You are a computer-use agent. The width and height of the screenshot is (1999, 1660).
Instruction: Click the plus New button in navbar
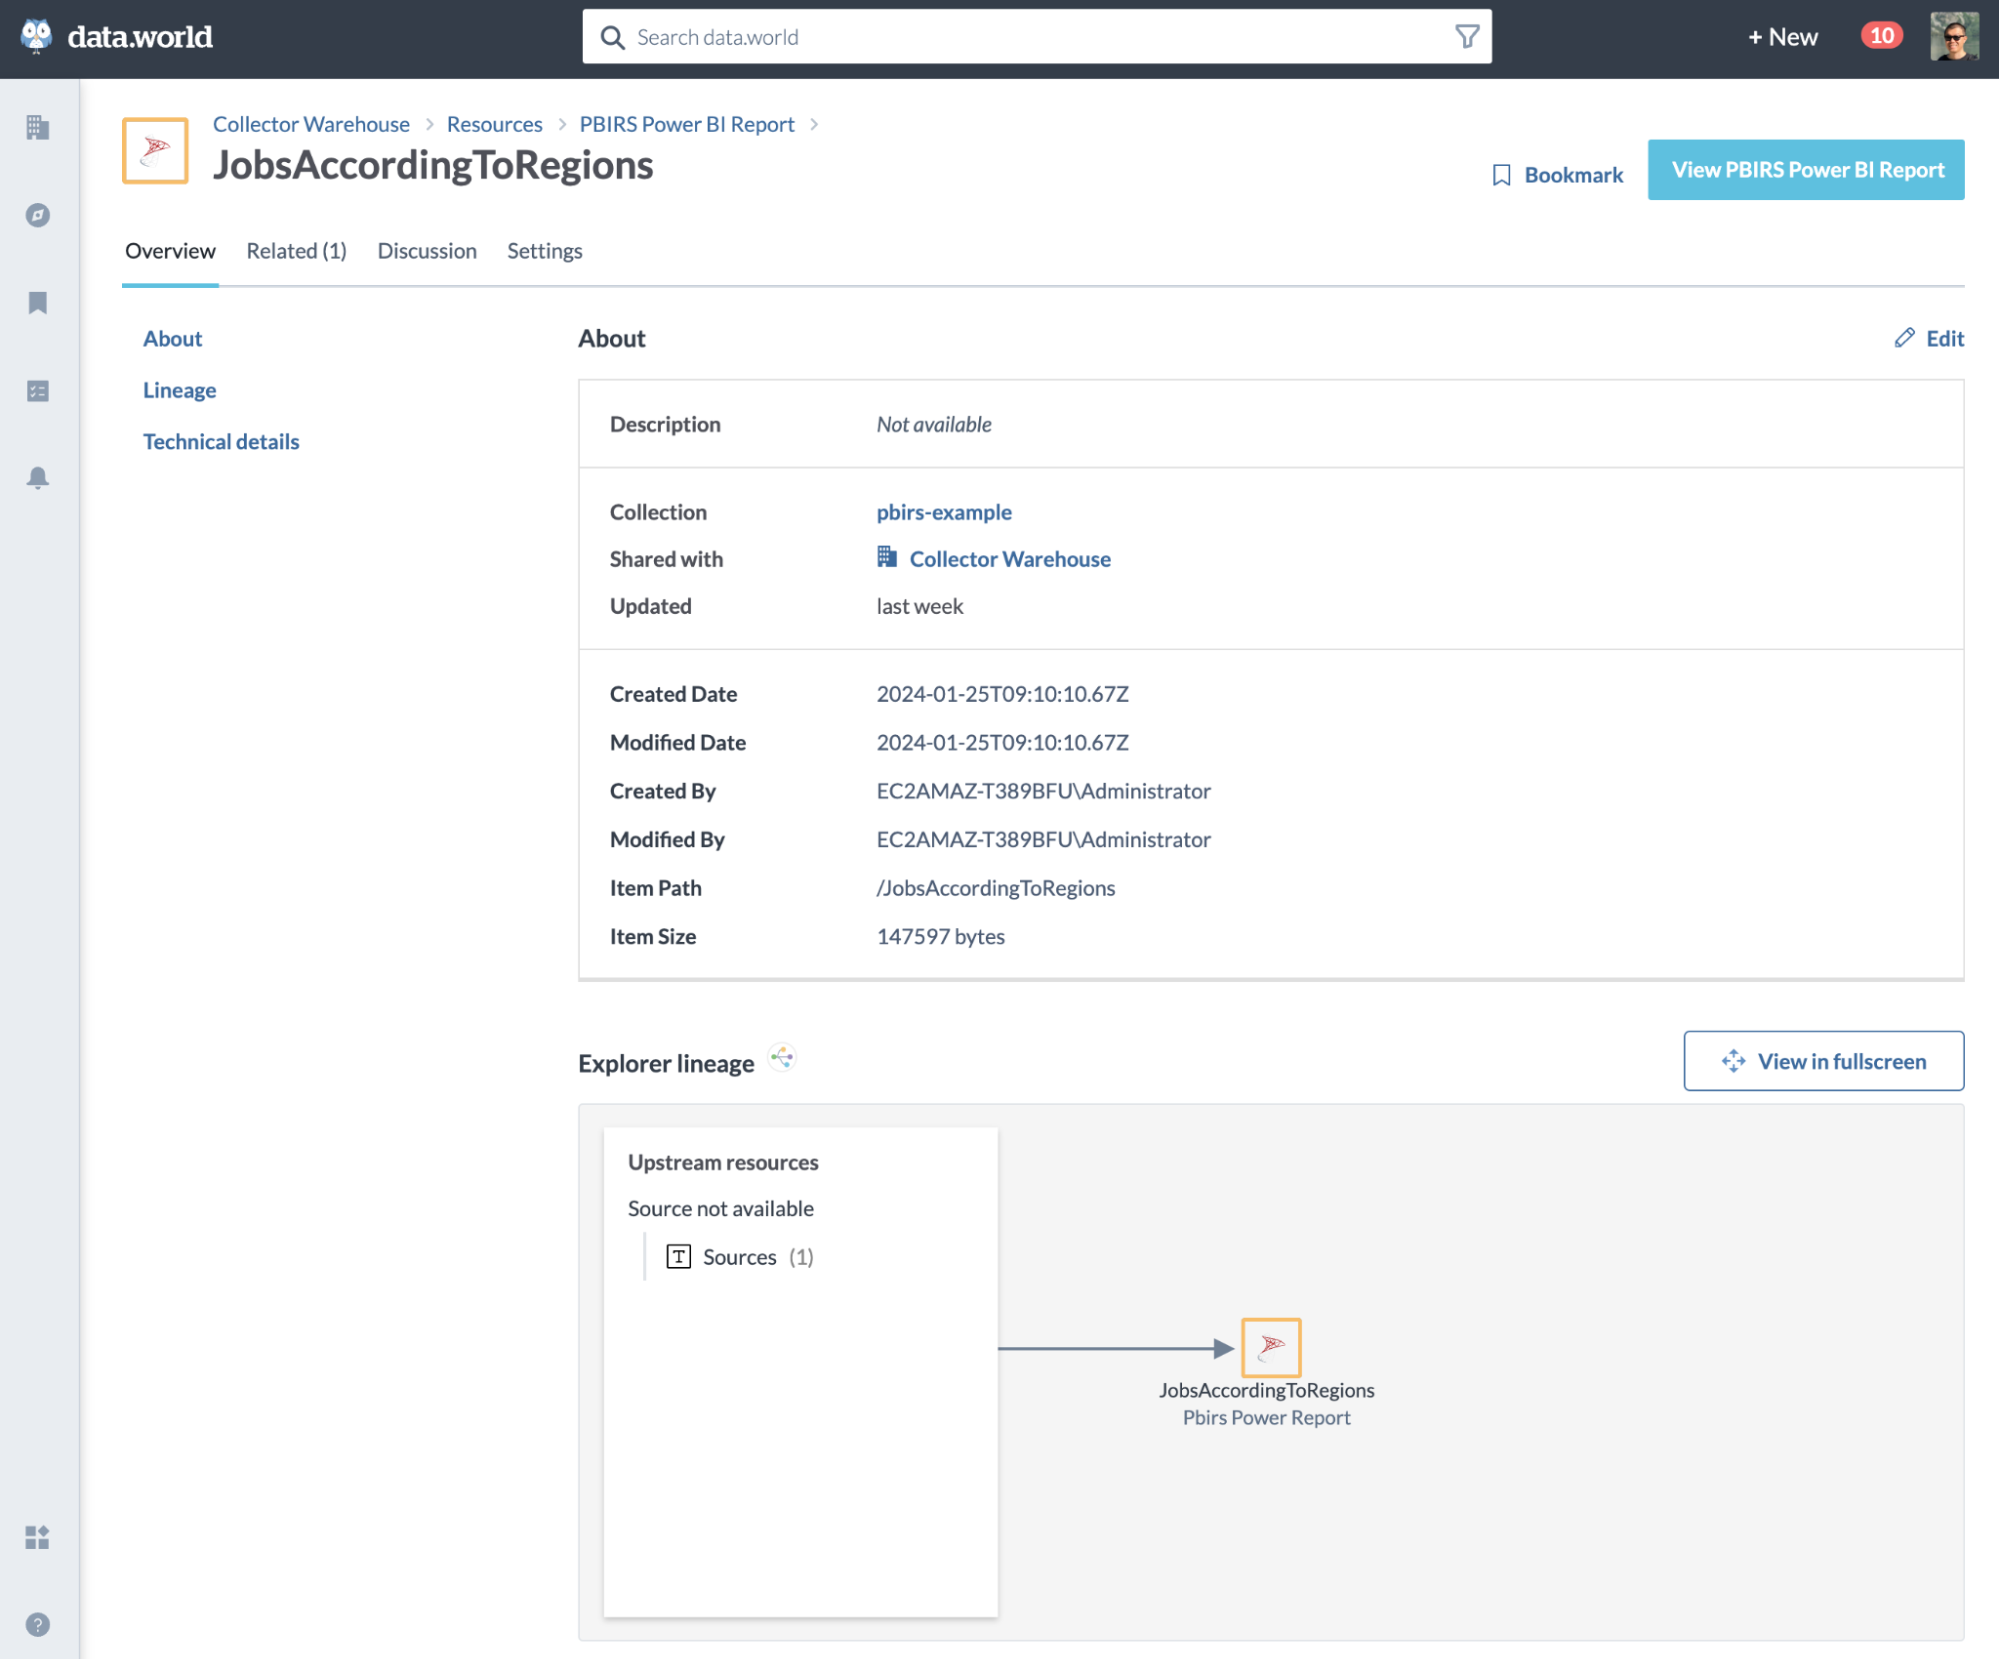point(1783,35)
